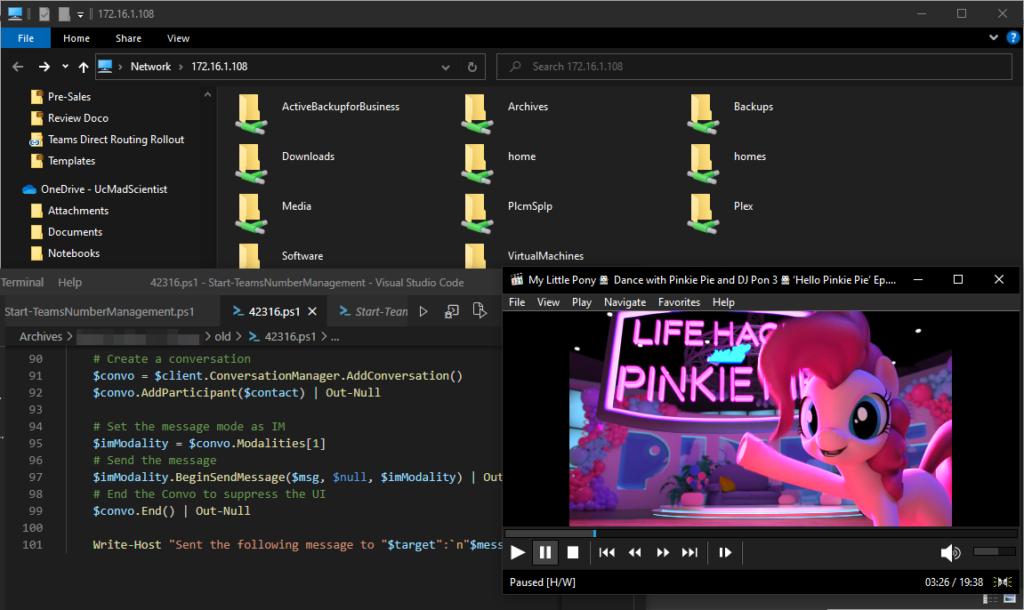Rewind the video in media player
Image resolution: width=1024 pixels, height=610 pixels.
pos(635,553)
